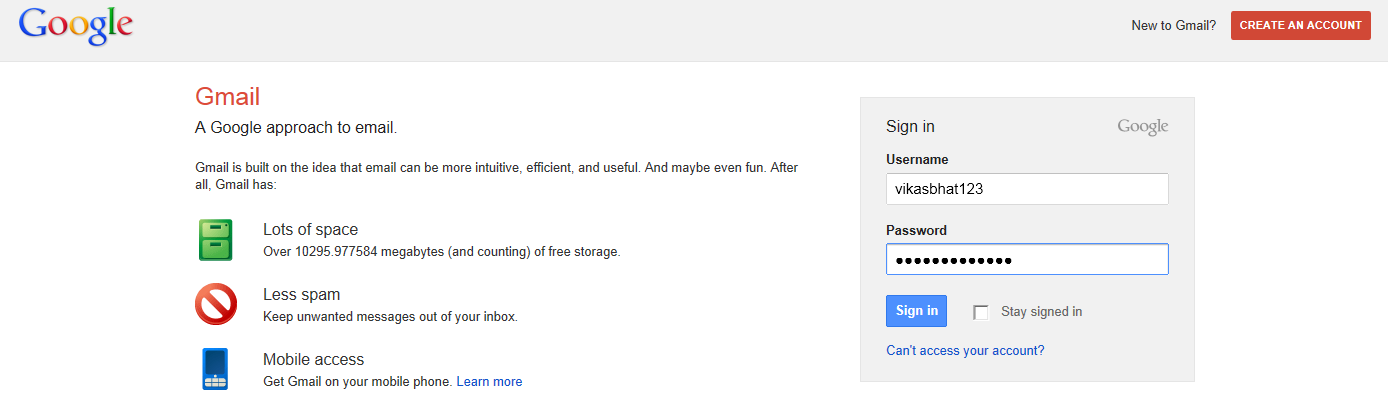
Task: Click the Lots of space heading
Action: click(x=310, y=230)
